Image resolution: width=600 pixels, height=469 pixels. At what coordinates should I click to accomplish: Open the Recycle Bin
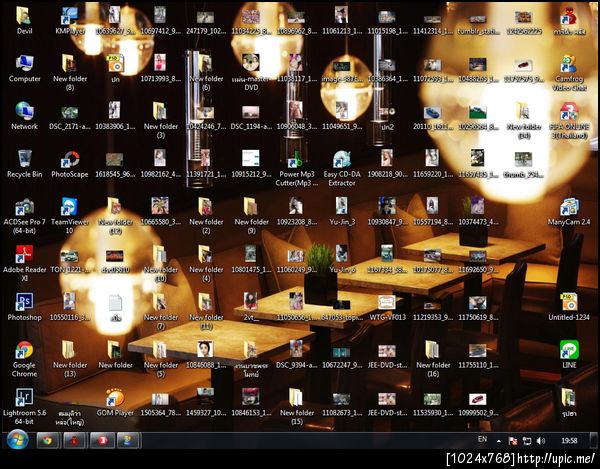coord(24,164)
